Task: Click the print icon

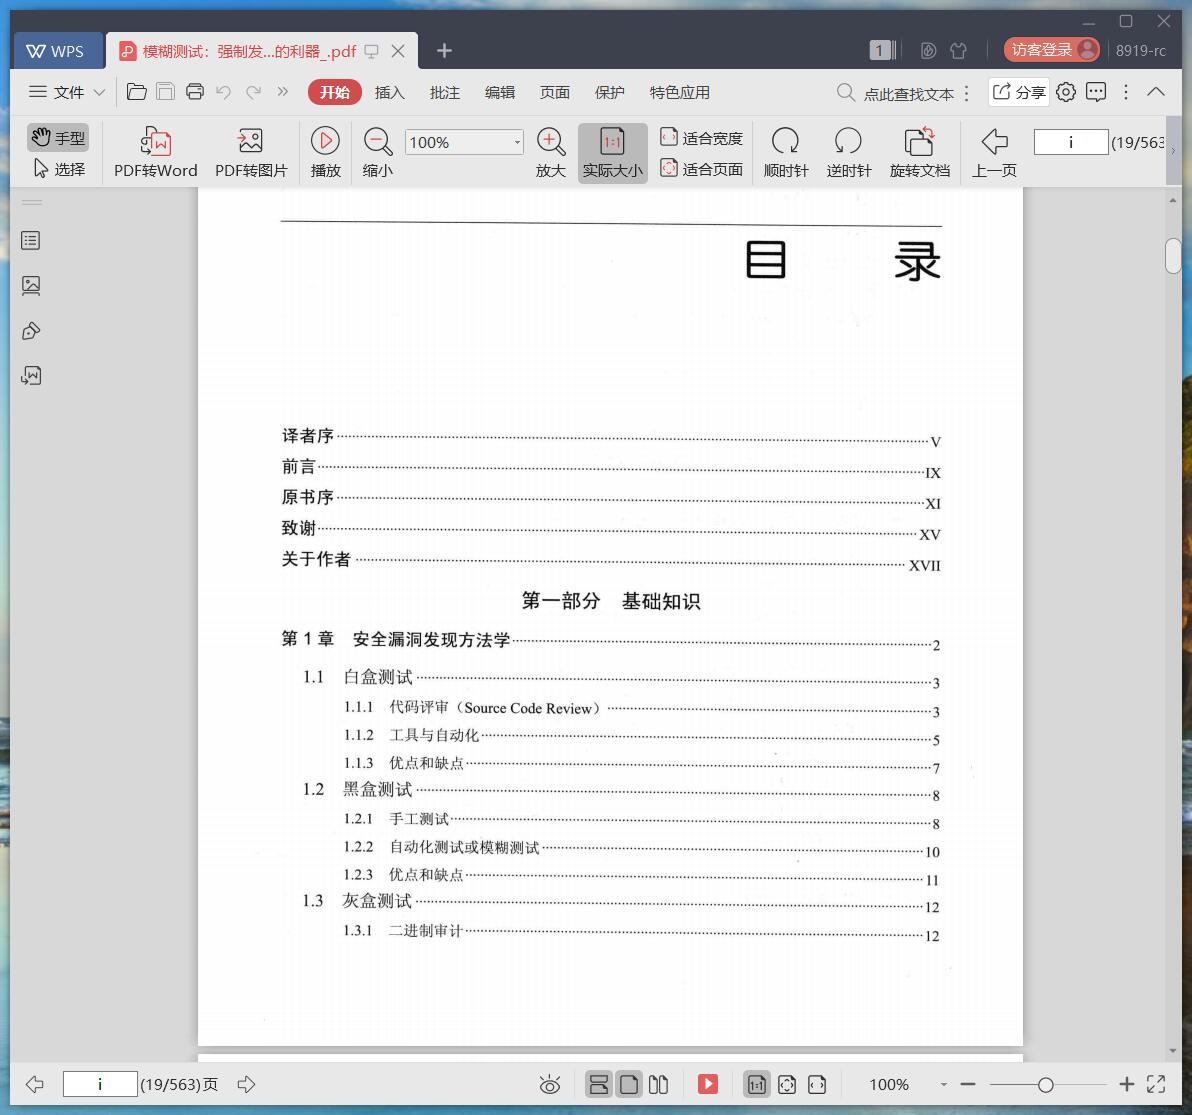Action: [195, 92]
